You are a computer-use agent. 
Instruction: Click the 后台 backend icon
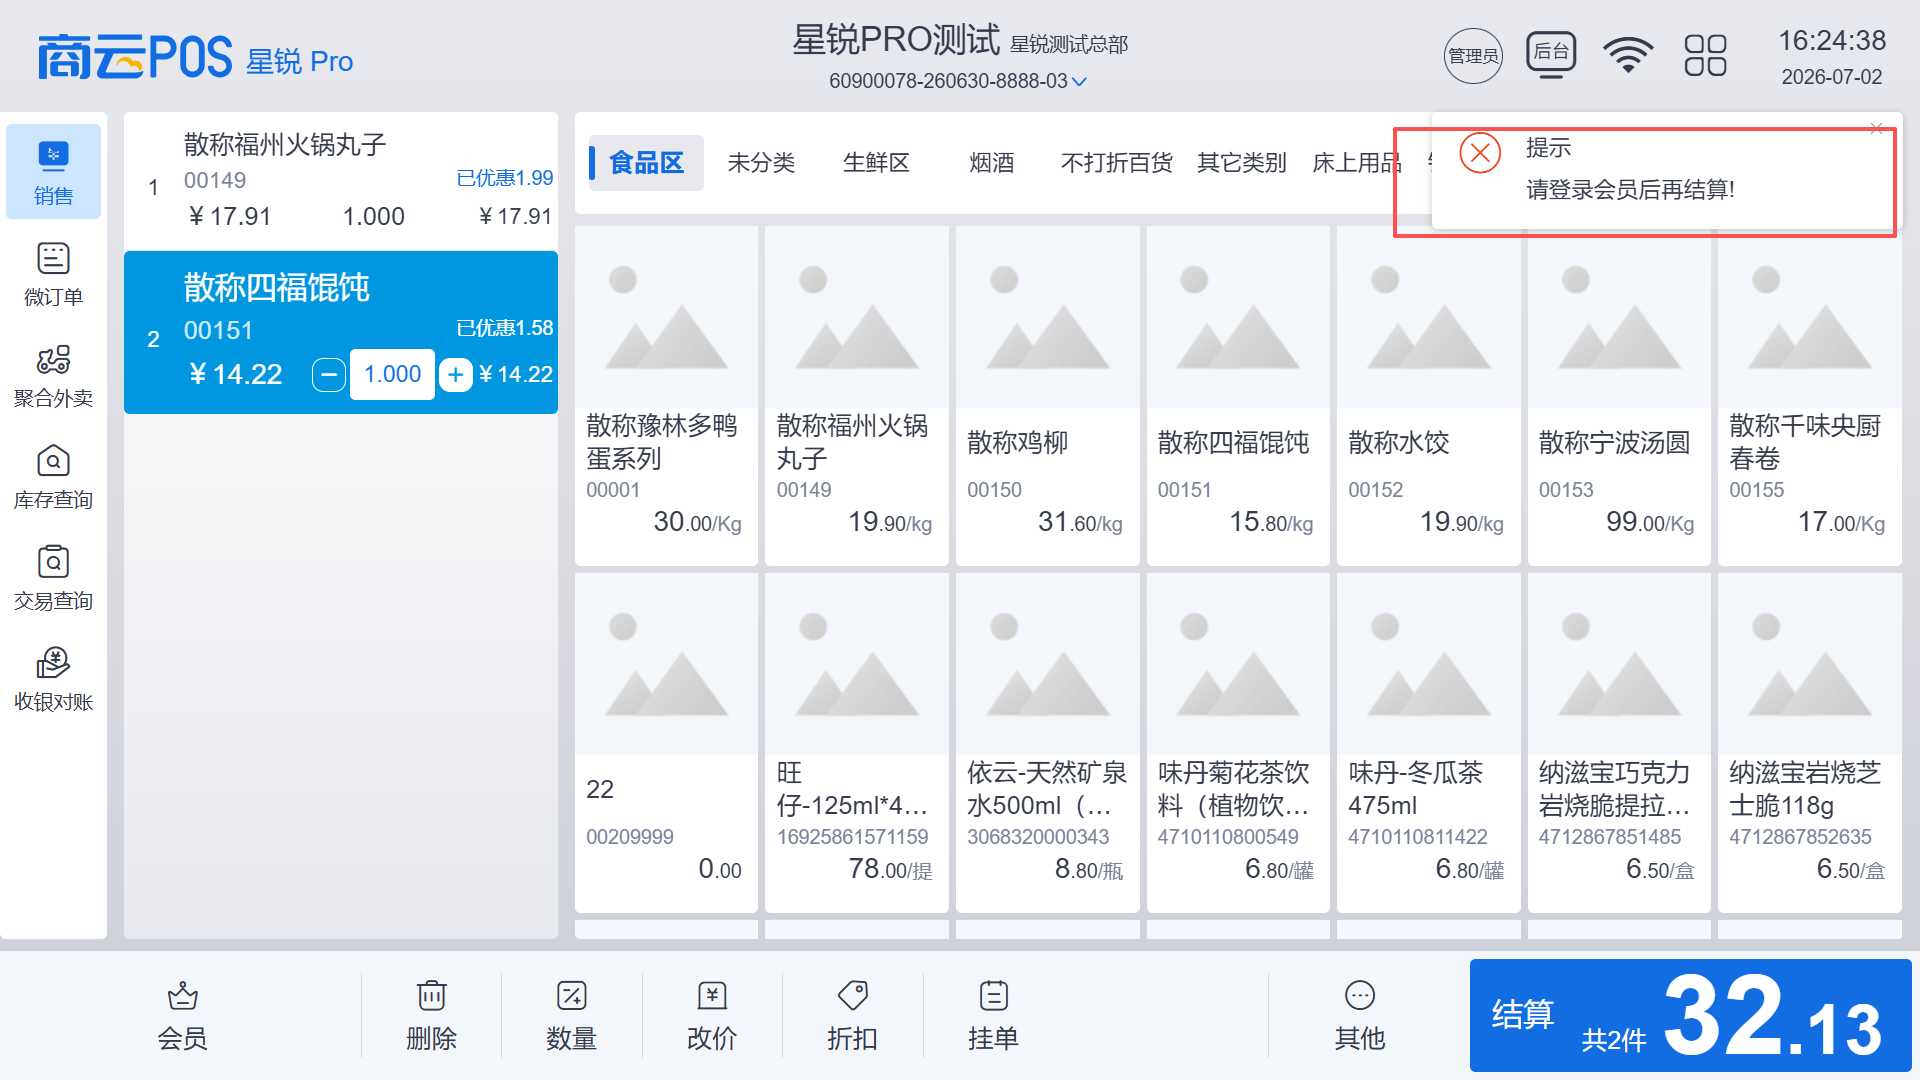(x=1551, y=53)
